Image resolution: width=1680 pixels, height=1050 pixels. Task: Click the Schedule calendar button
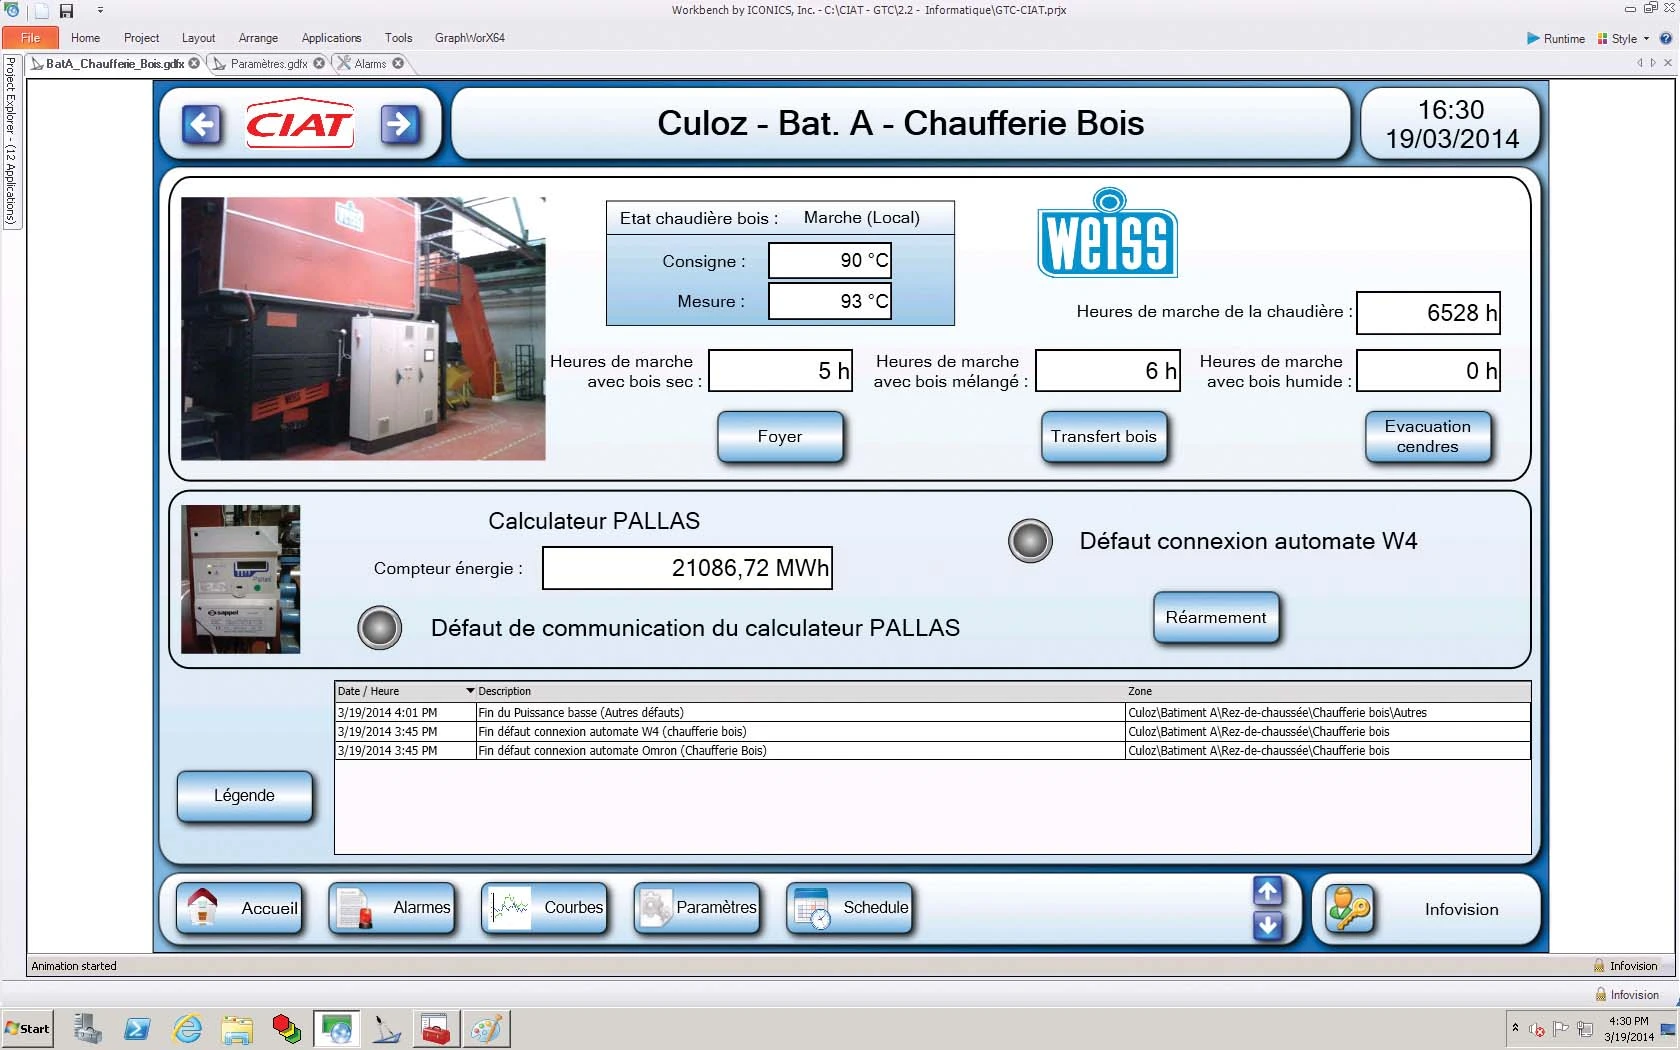(849, 908)
